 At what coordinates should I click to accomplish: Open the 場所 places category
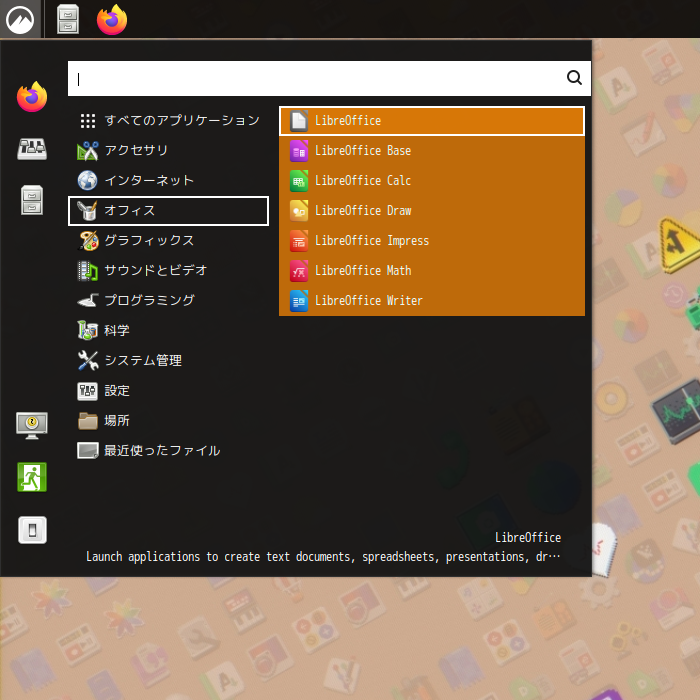(168, 421)
